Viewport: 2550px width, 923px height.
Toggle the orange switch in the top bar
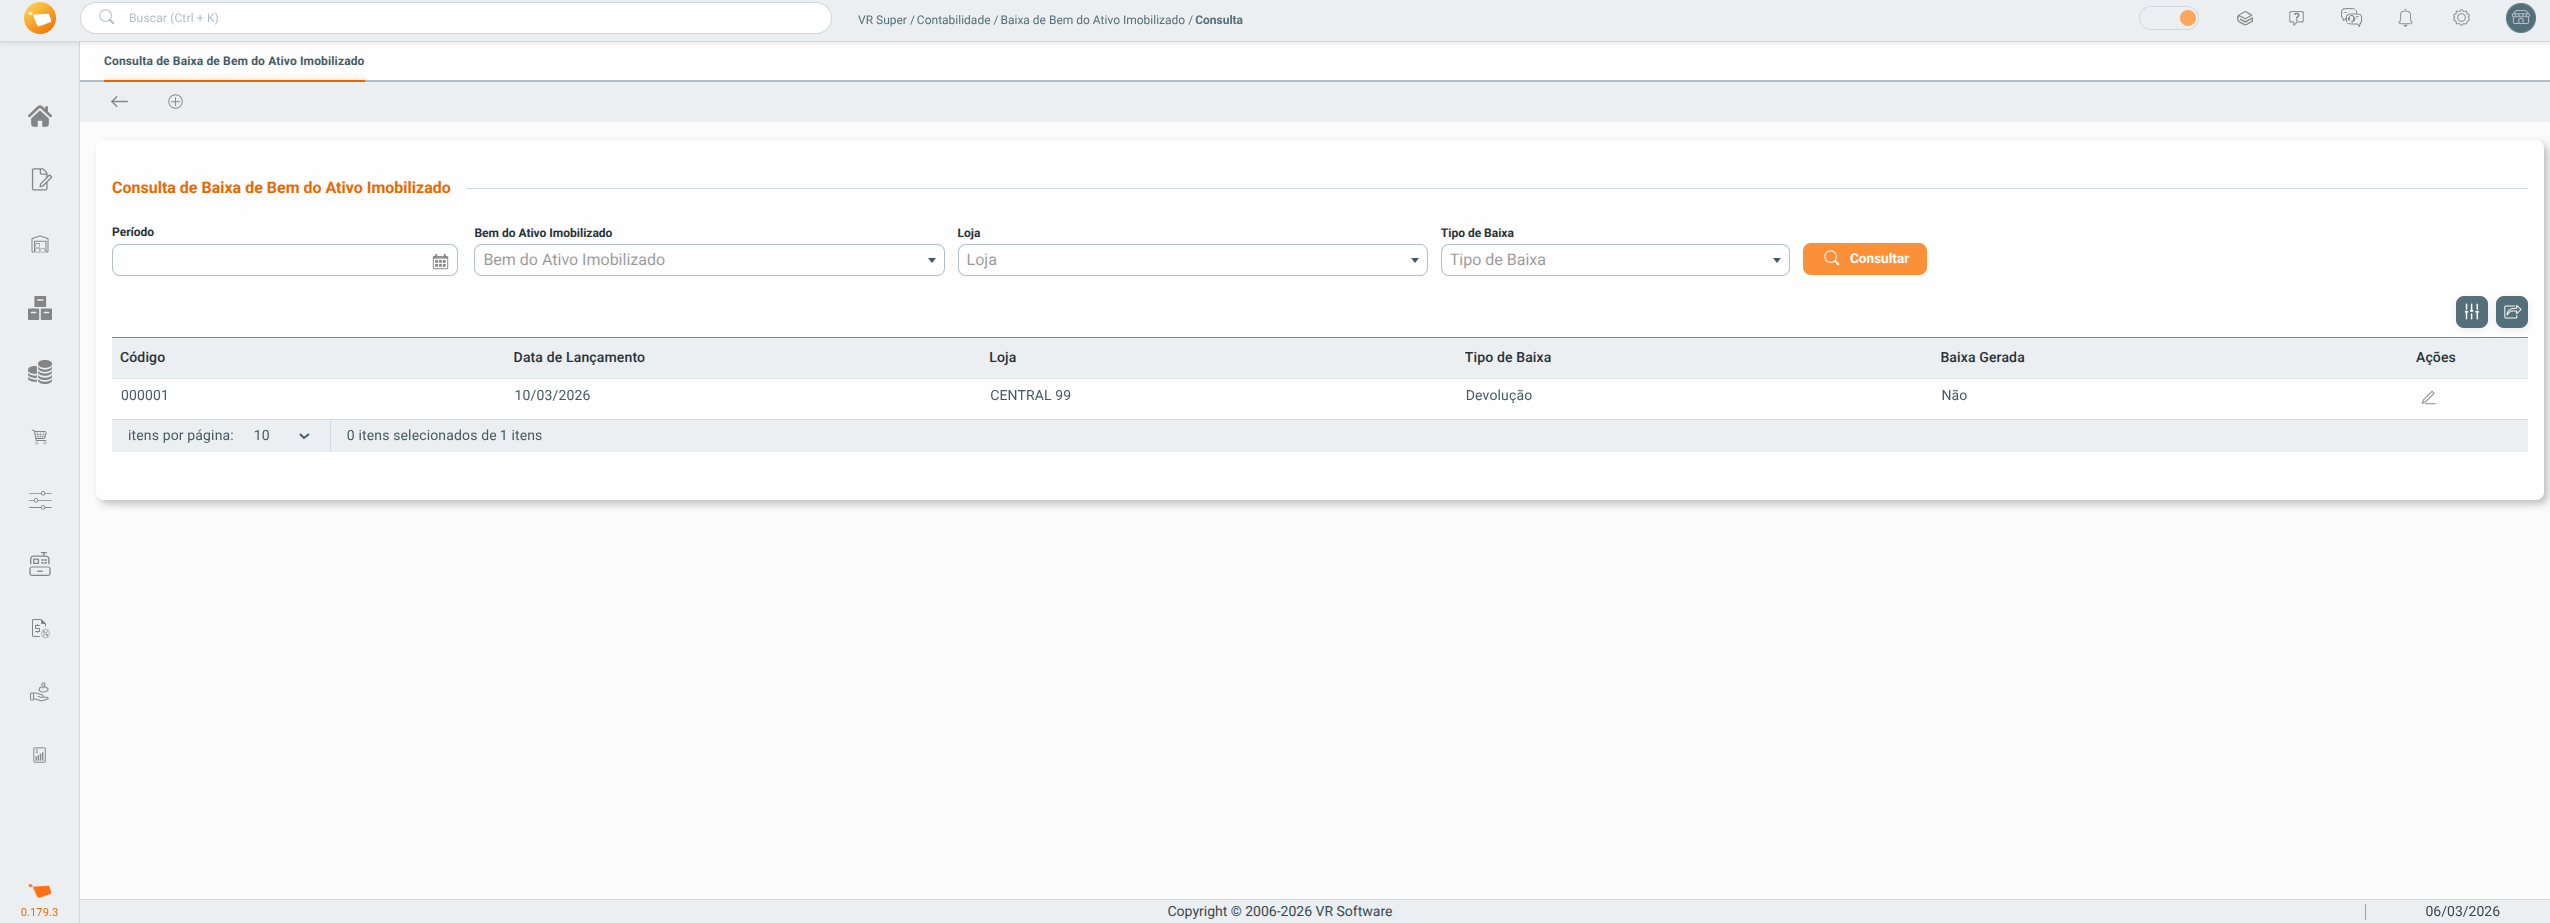click(x=2169, y=18)
